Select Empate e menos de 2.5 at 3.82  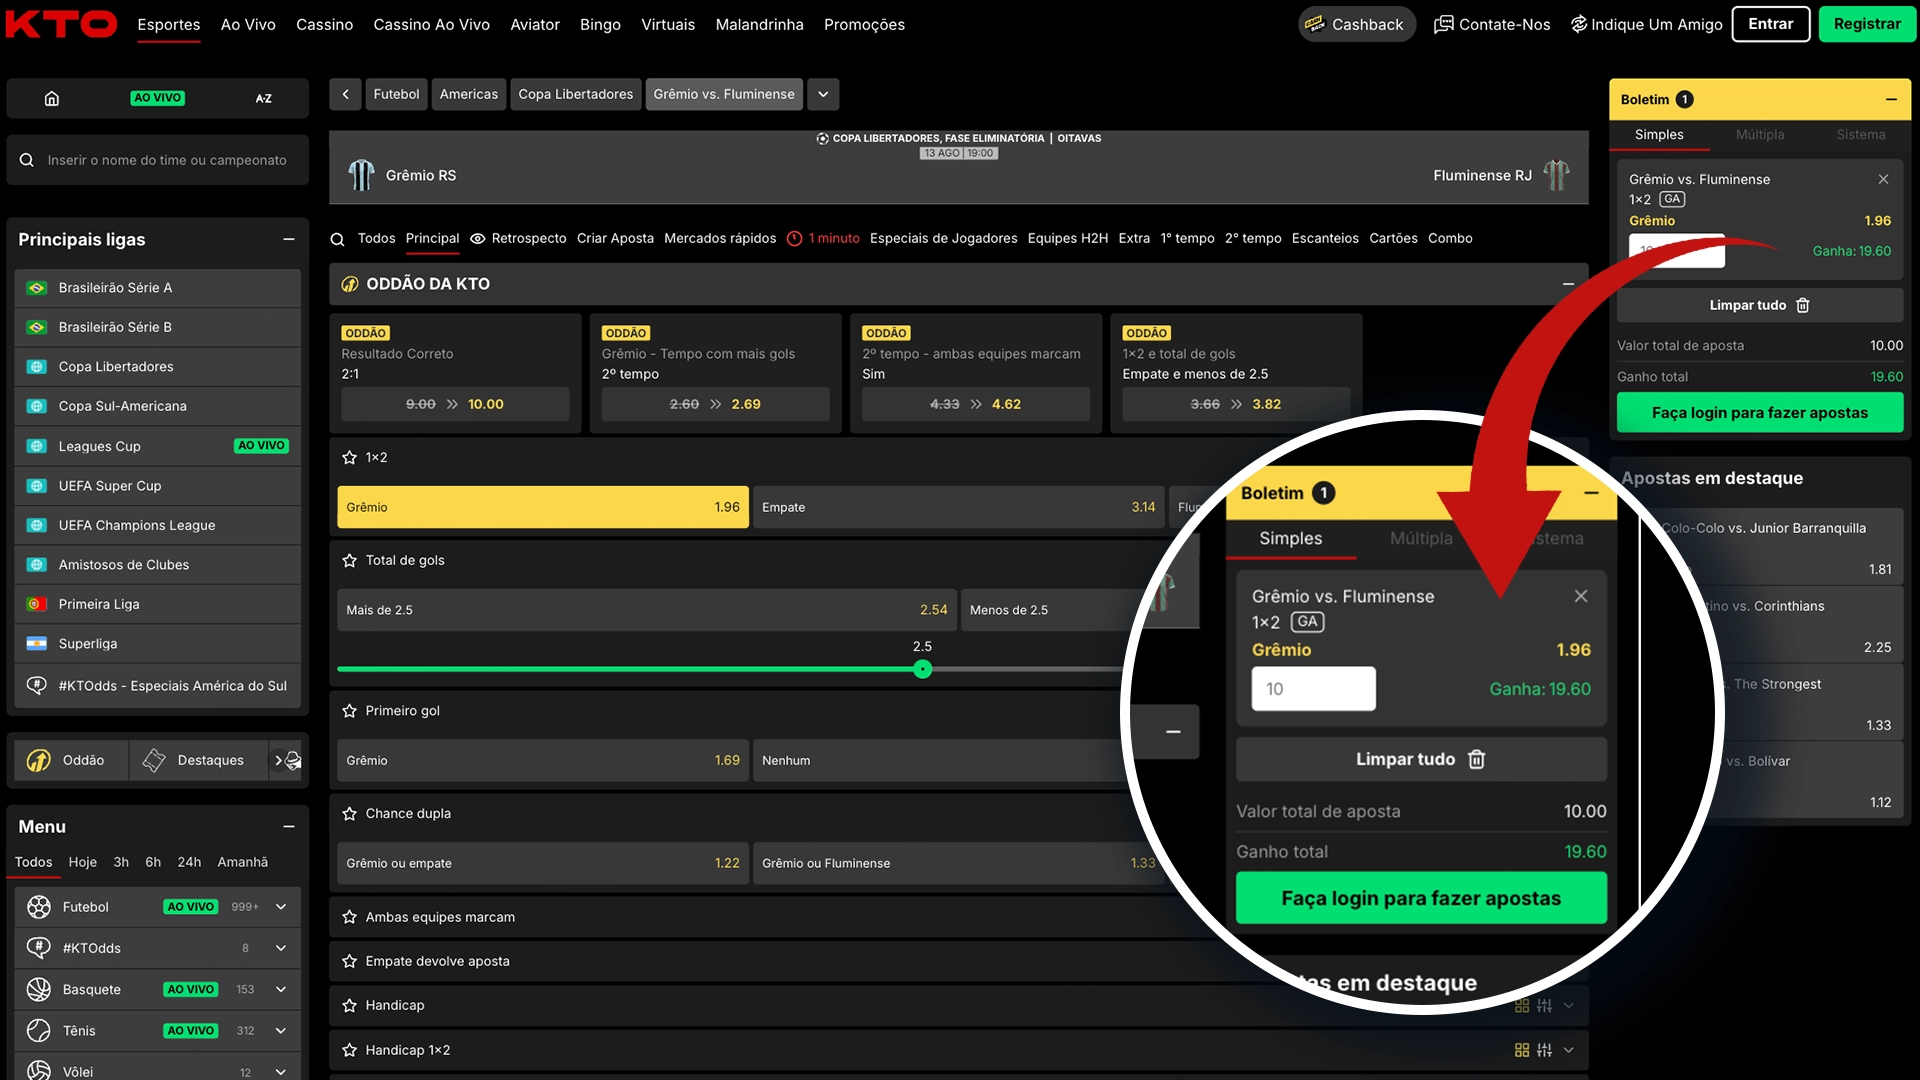[1236, 404]
